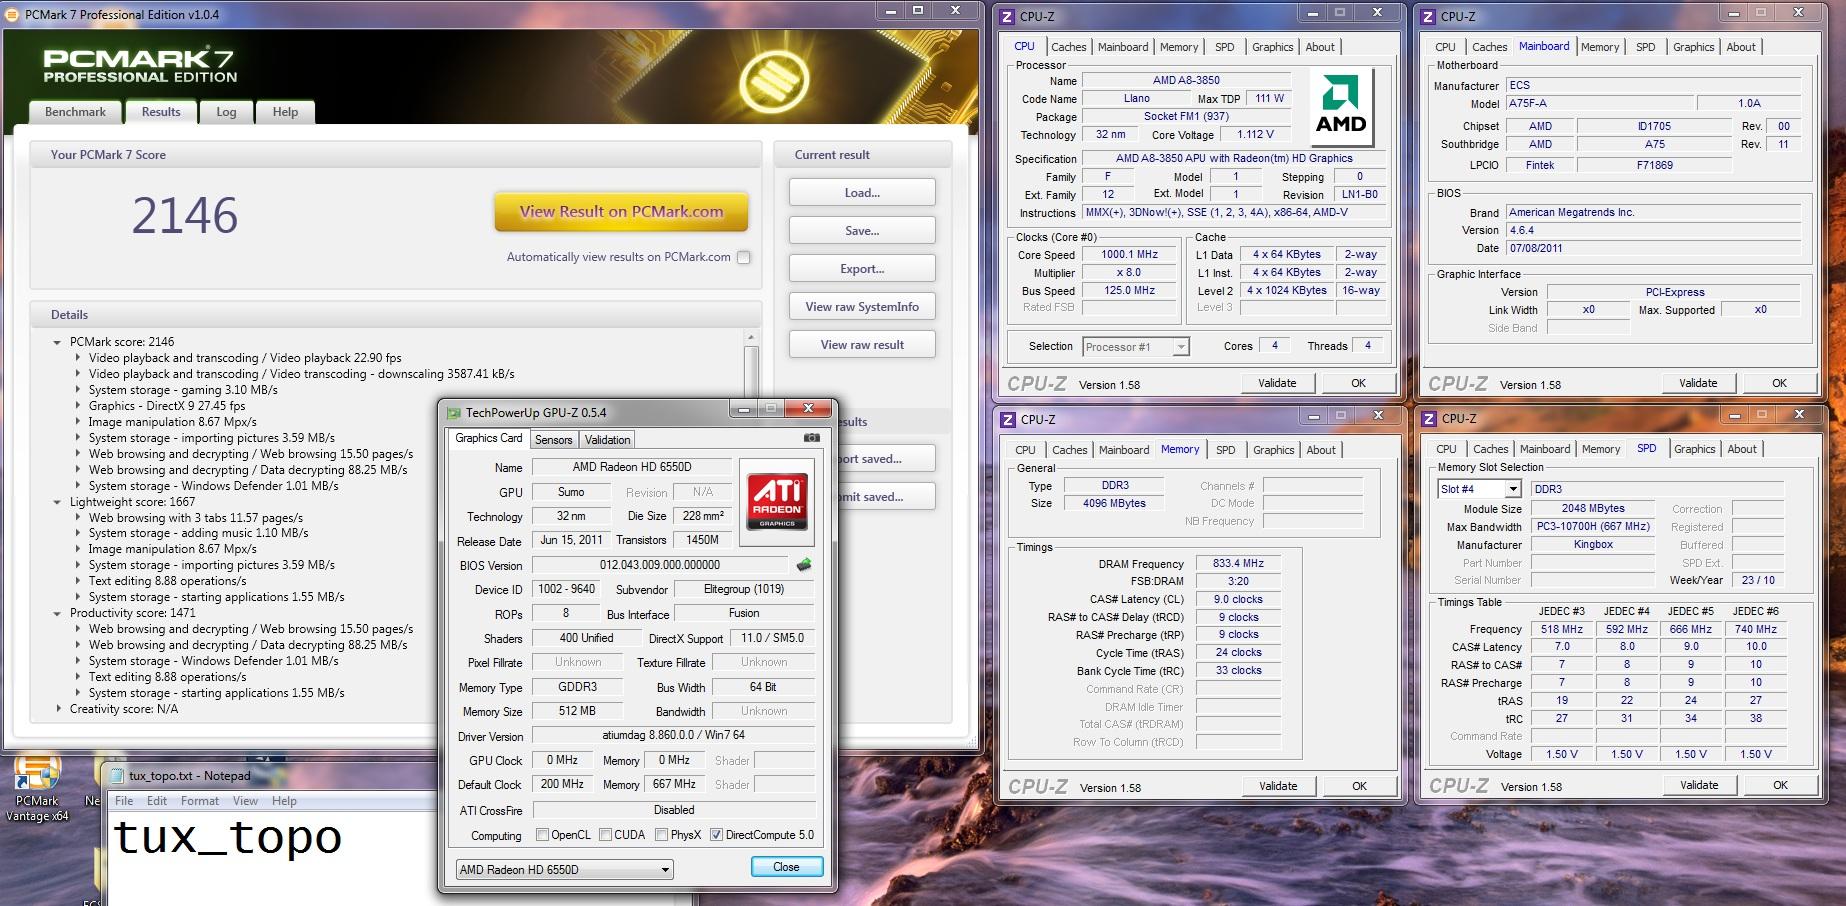1846x906 pixels.
Task: Click the Close button in GPU-Z
Action: 787,867
